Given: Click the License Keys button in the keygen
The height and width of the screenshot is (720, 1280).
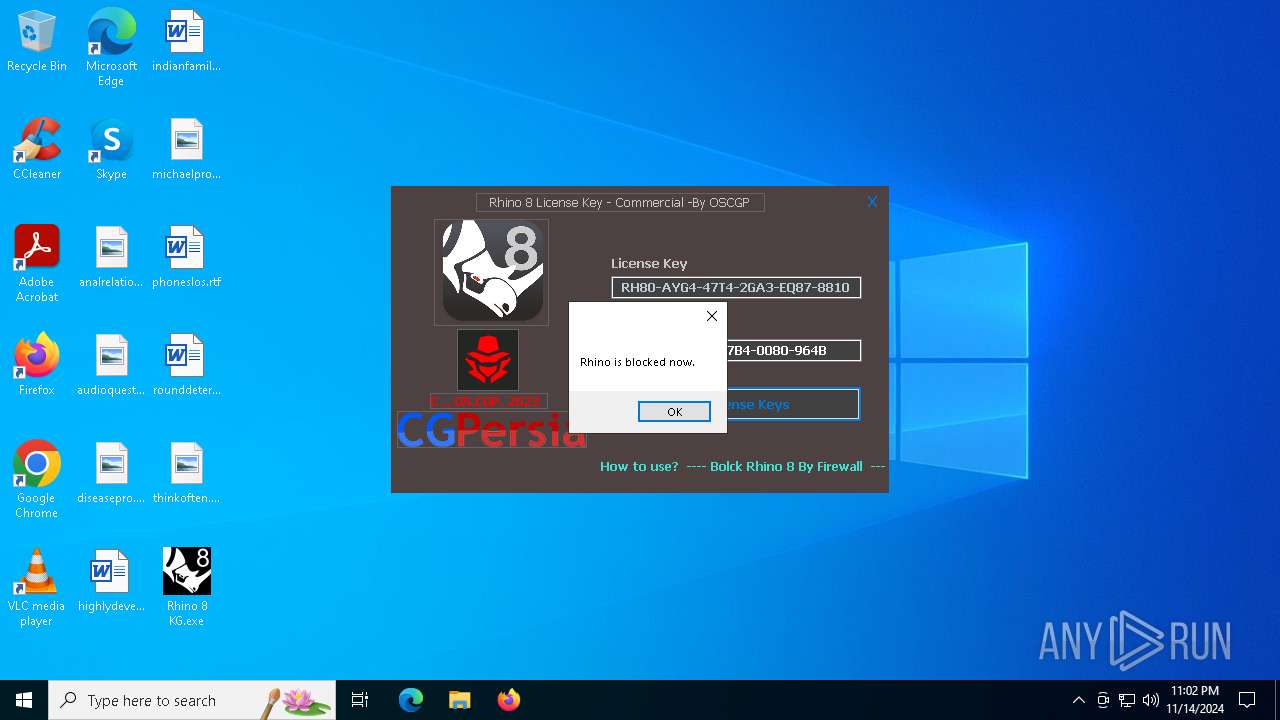Looking at the screenshot, I should click(793, 405).
